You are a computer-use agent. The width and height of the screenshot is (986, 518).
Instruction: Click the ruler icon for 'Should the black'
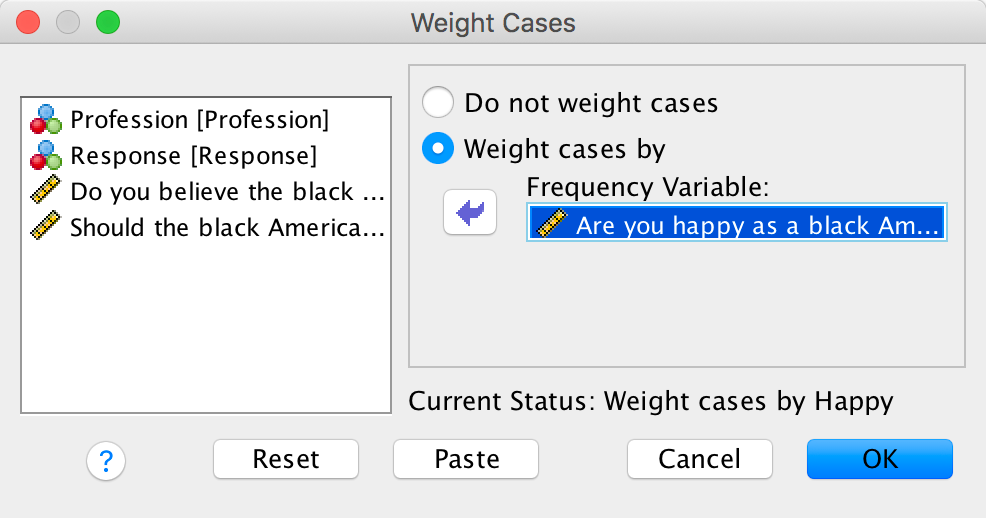click(46, 228)
